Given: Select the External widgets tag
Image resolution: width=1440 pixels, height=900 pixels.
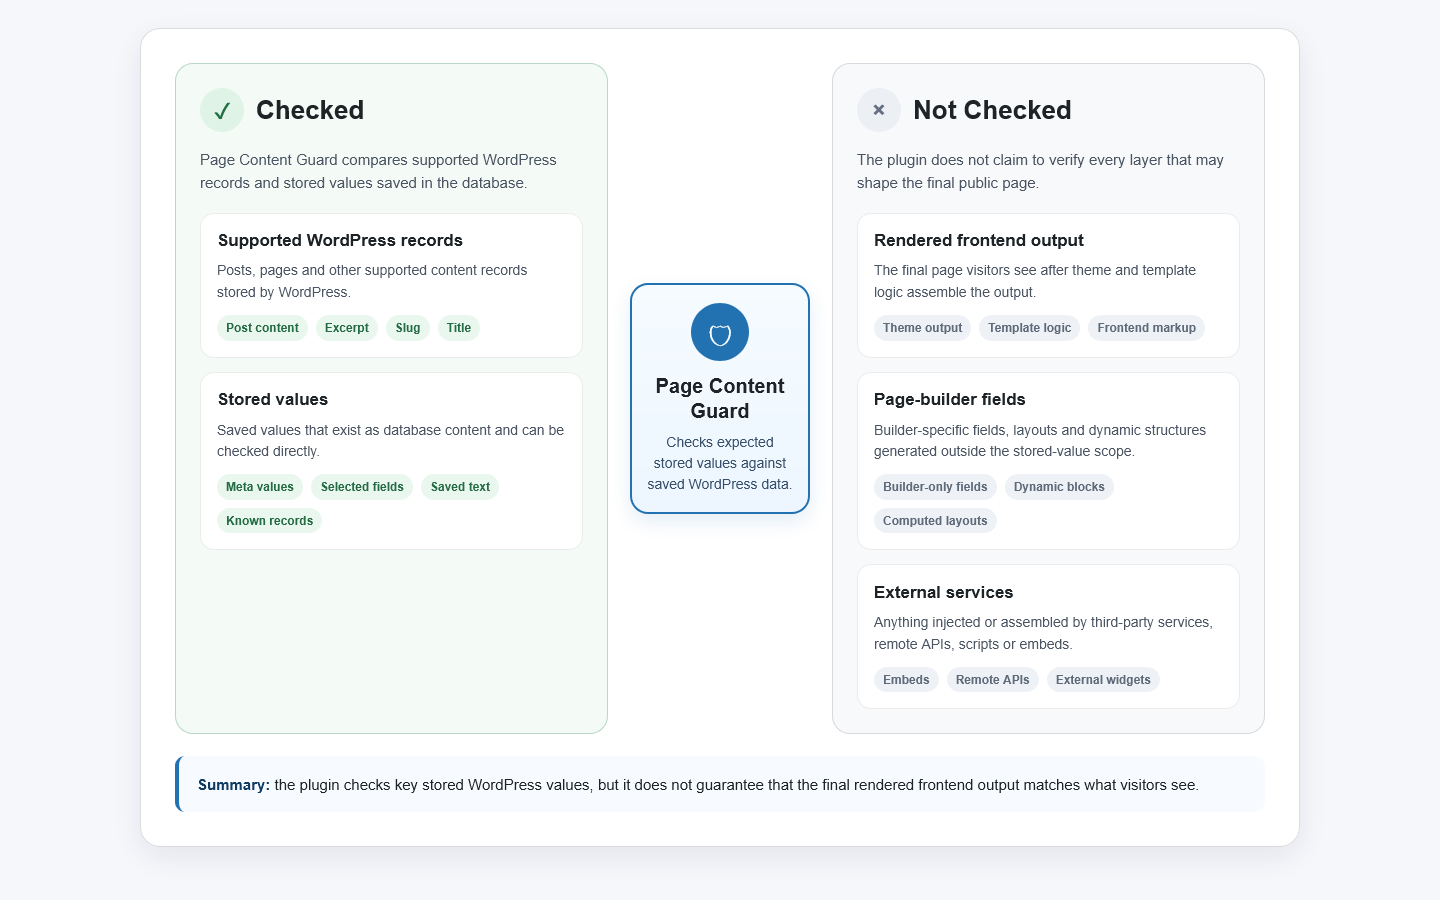Looking at the screenshot, I should [x=1103, y=680].
